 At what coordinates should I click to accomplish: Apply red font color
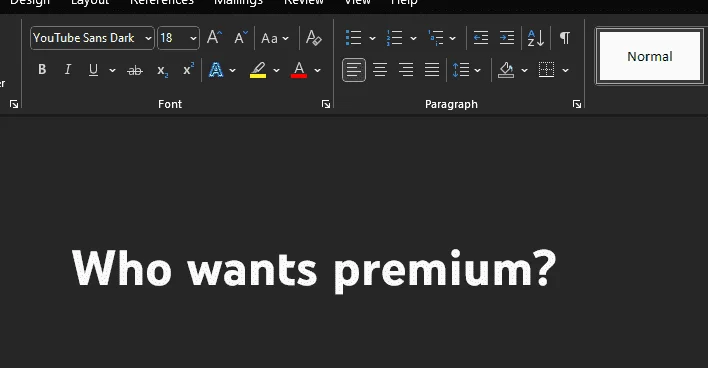pyautogui.click(x=299, y=70)
